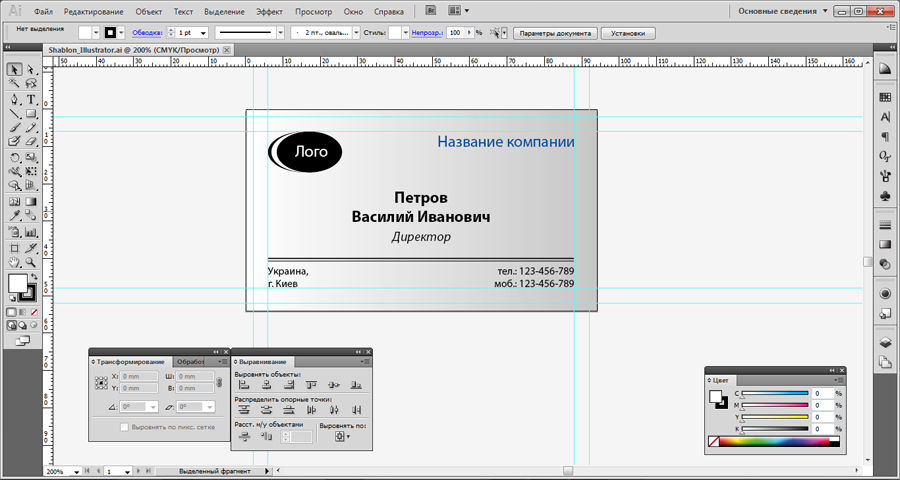Image resolution: width=900 pixels, height=480 pixels.
Task: Select the Column Graph tool
Action: (x=31, y=233)
